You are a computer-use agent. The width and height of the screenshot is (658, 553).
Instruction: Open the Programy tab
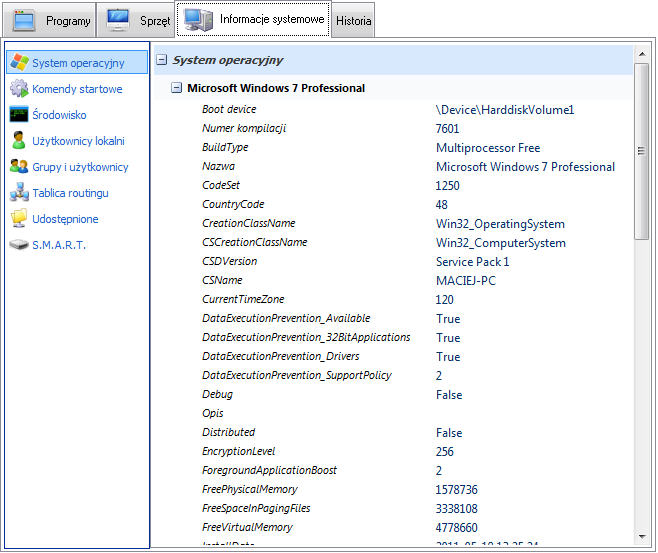click(x=49, y=20)
